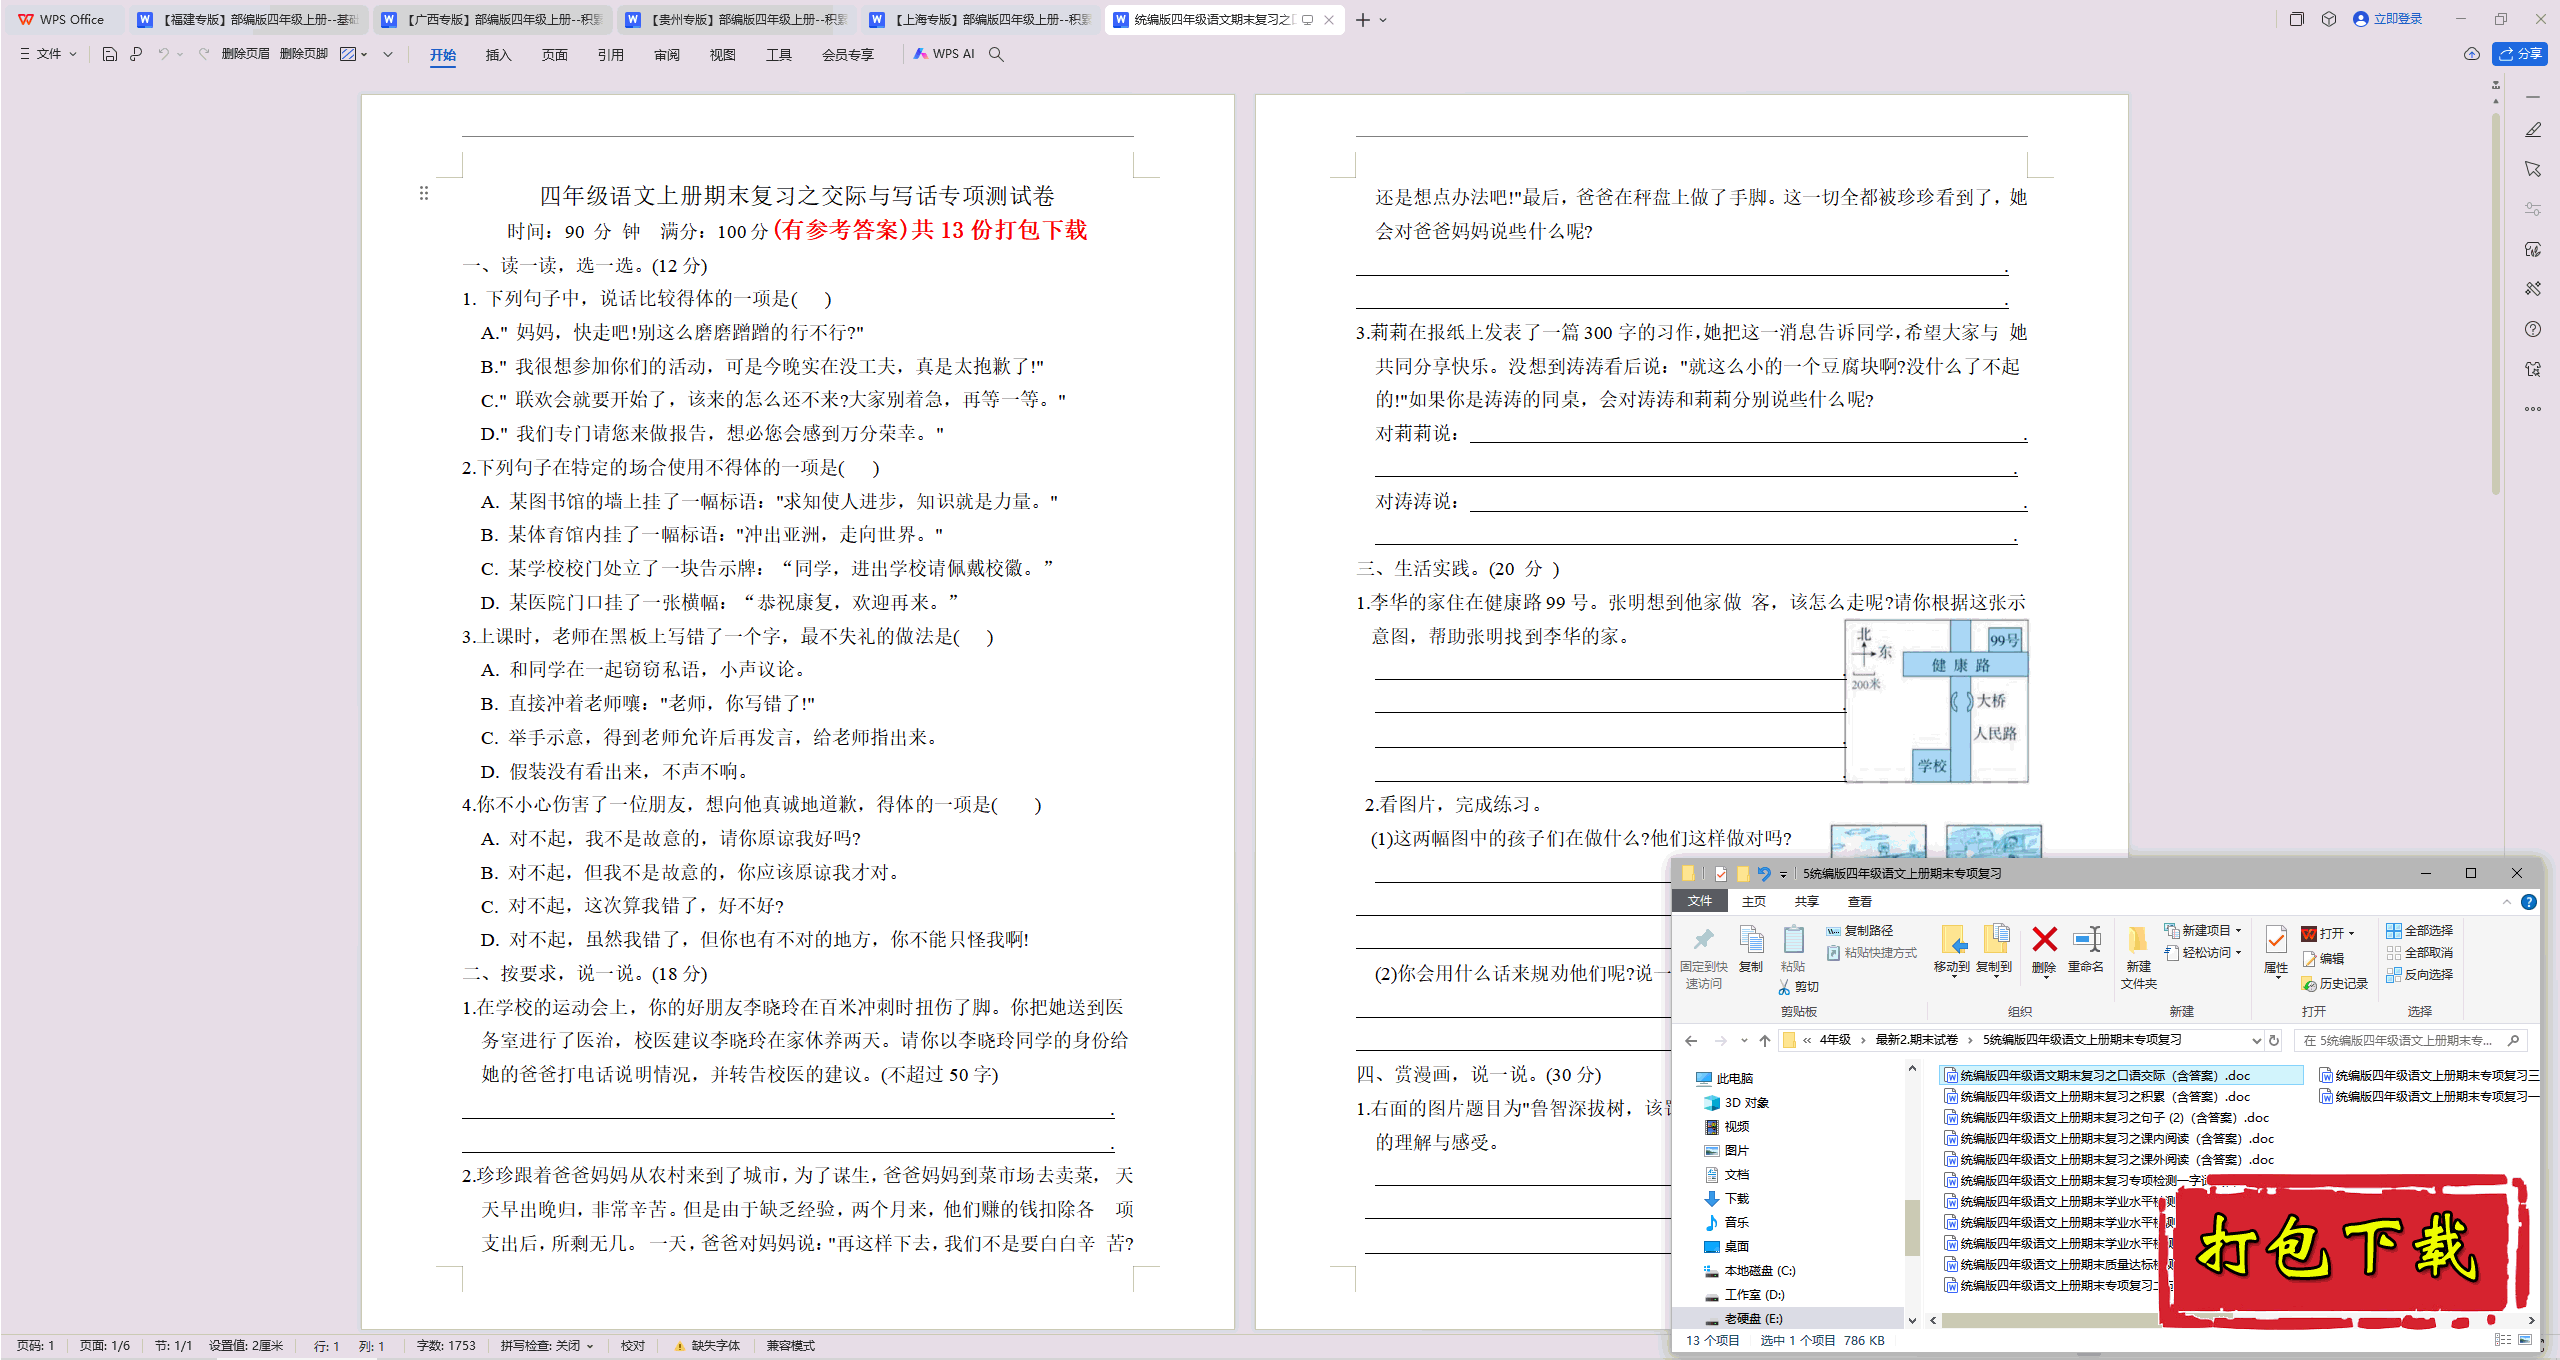Click 固定到快速访问 pin icon in Explorer

pos(1703,957)
